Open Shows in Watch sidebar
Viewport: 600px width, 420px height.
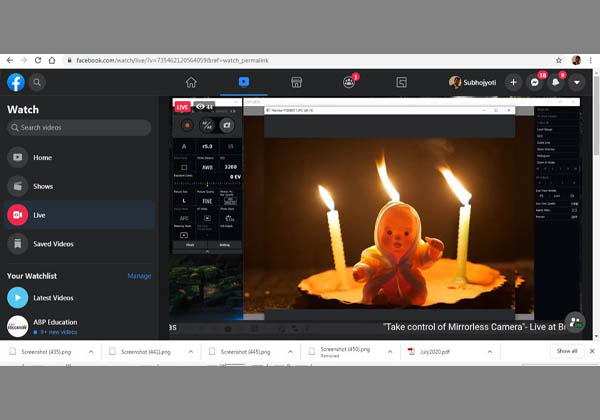pyautogui.click(x=79, y=186)
